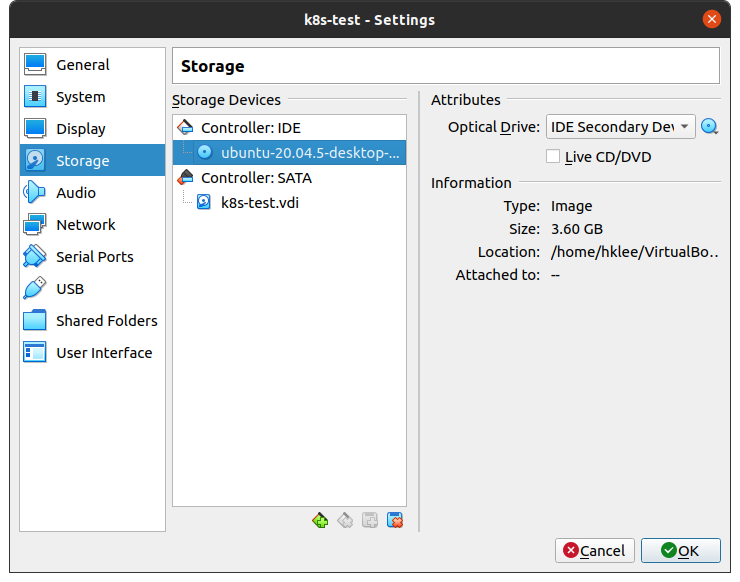Click the USB plug icon
Viewport: 740px width, 582px height.
click(35, 288)
